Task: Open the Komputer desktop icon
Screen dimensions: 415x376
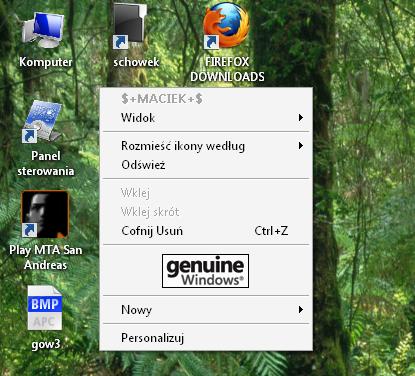Action: coord(43,31)
